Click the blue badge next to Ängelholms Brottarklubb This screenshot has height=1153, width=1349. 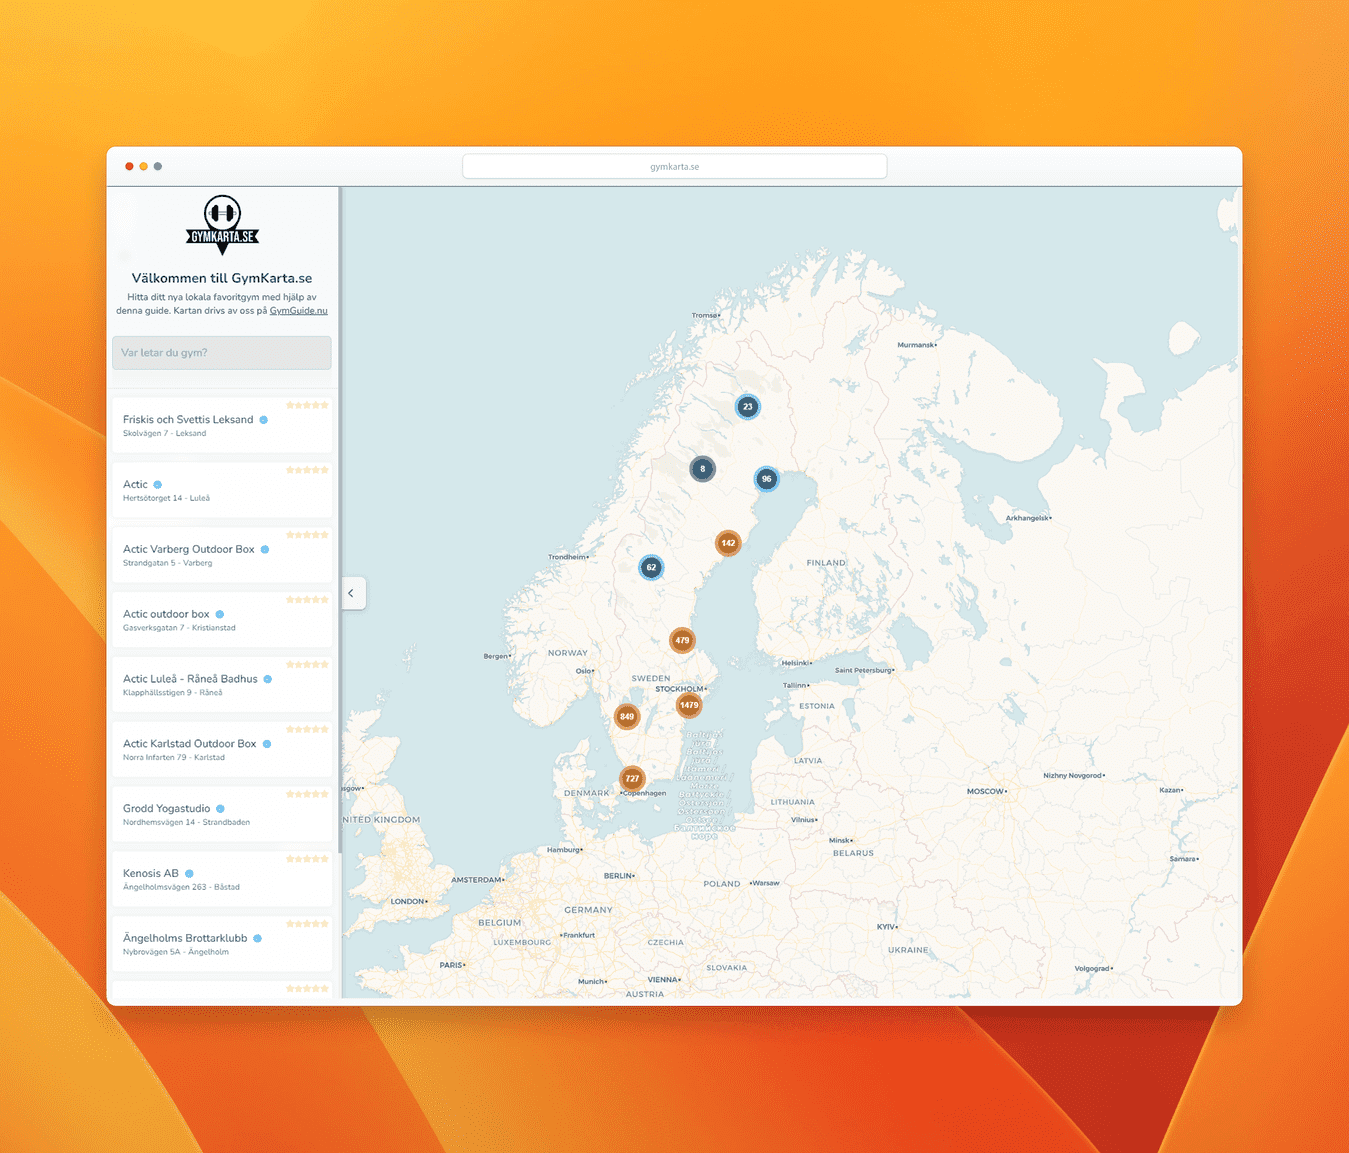click(257, 939)
